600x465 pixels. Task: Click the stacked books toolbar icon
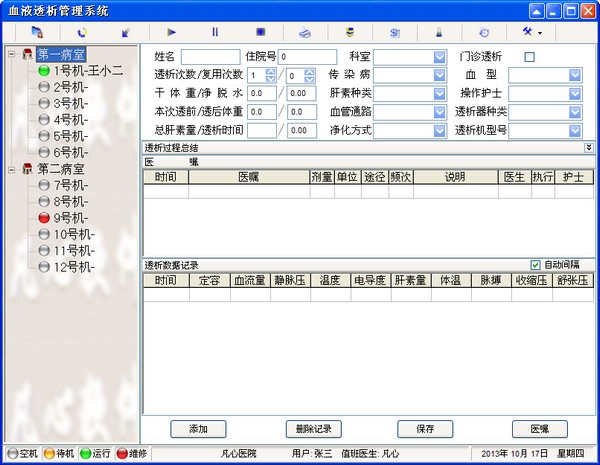[349, 32]
